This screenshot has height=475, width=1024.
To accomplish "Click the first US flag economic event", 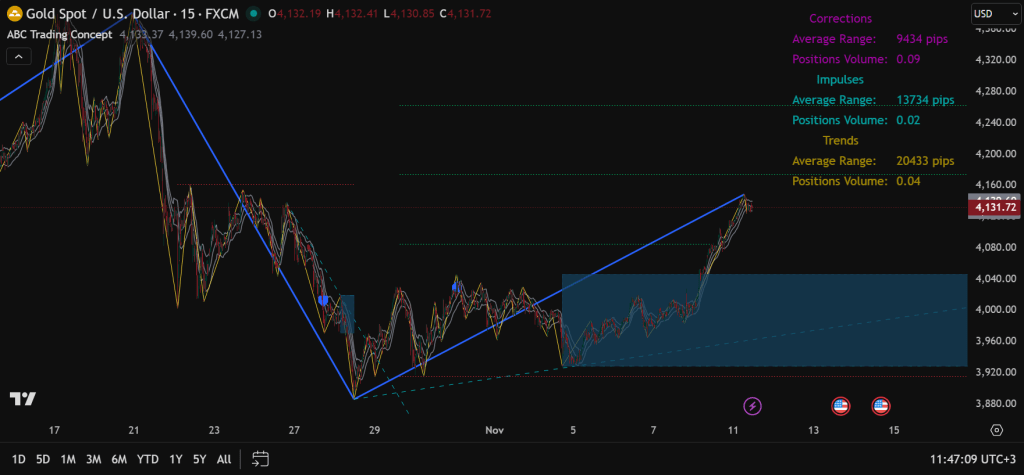I will point(840,405).
